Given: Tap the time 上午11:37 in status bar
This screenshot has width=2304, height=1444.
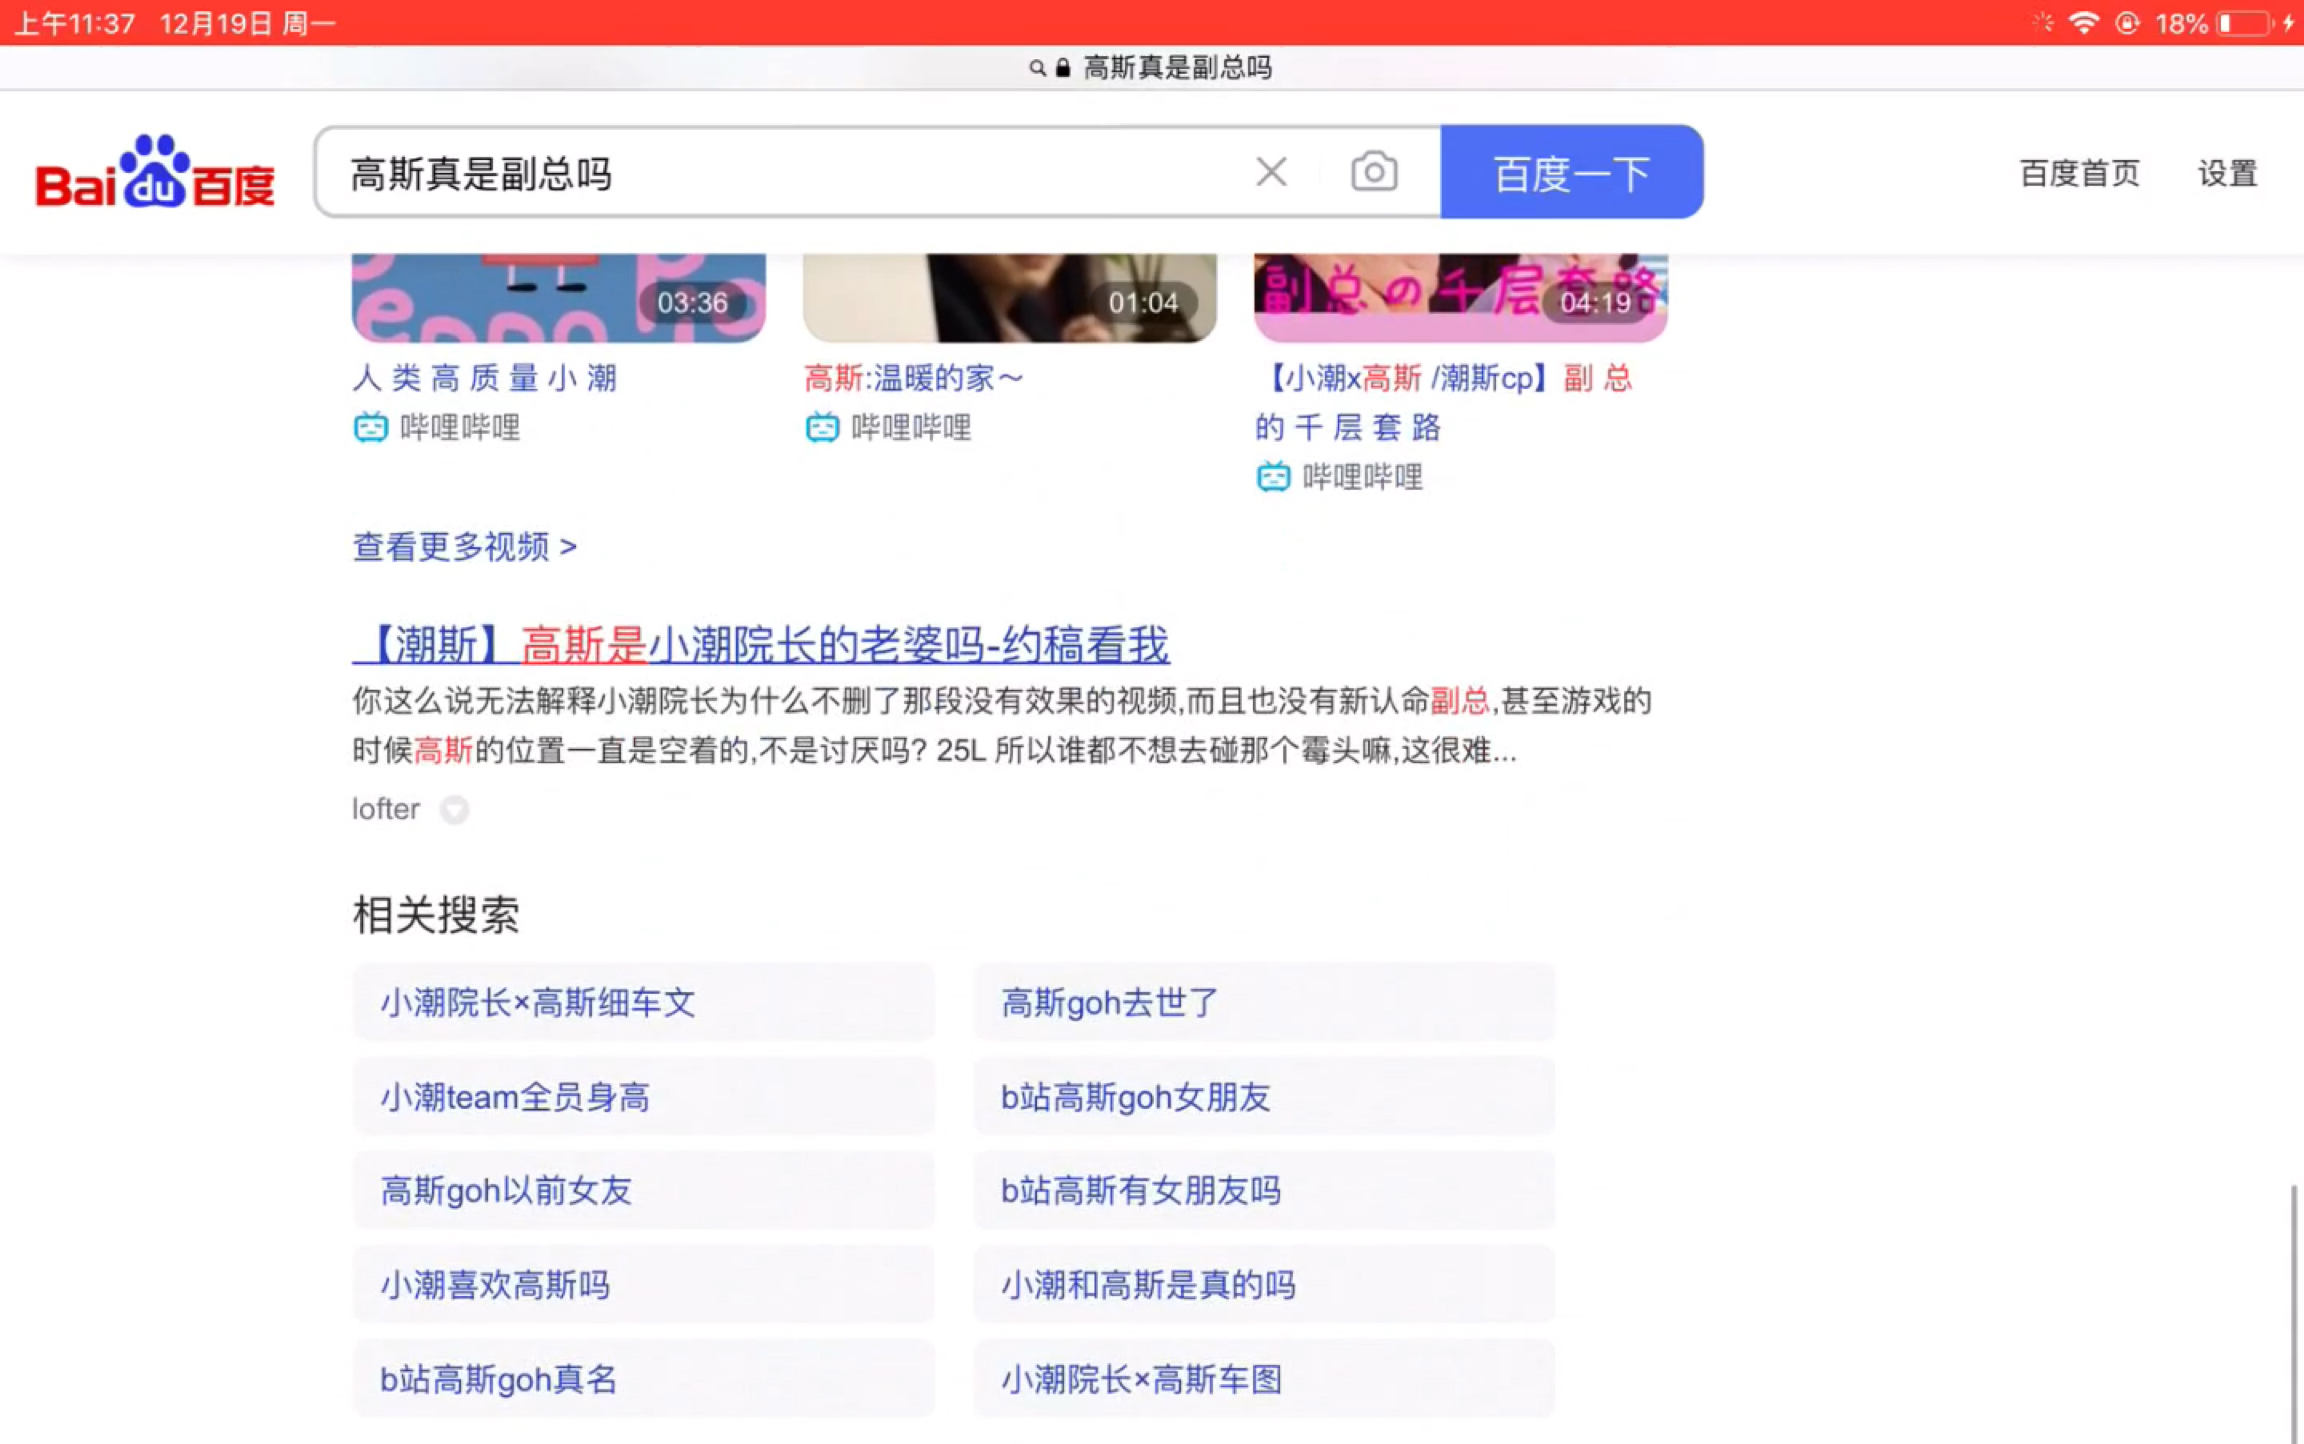Looking at the screenshot, I should (75, 22).
